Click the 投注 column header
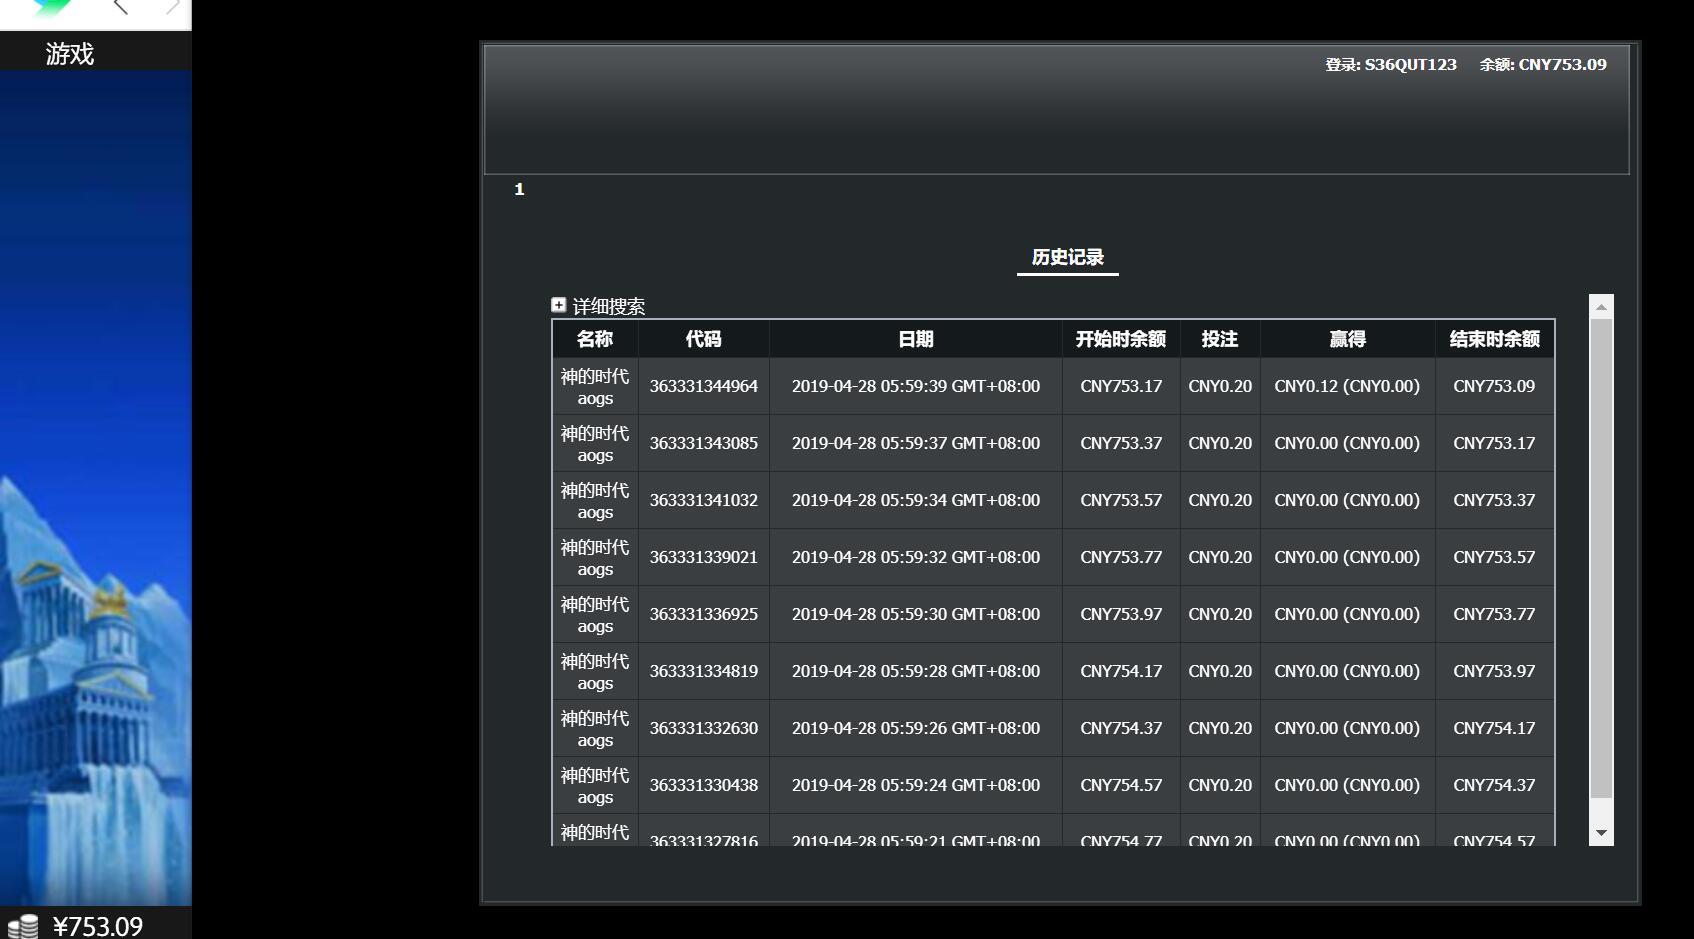The image size is (1694, 939). 1220,339
